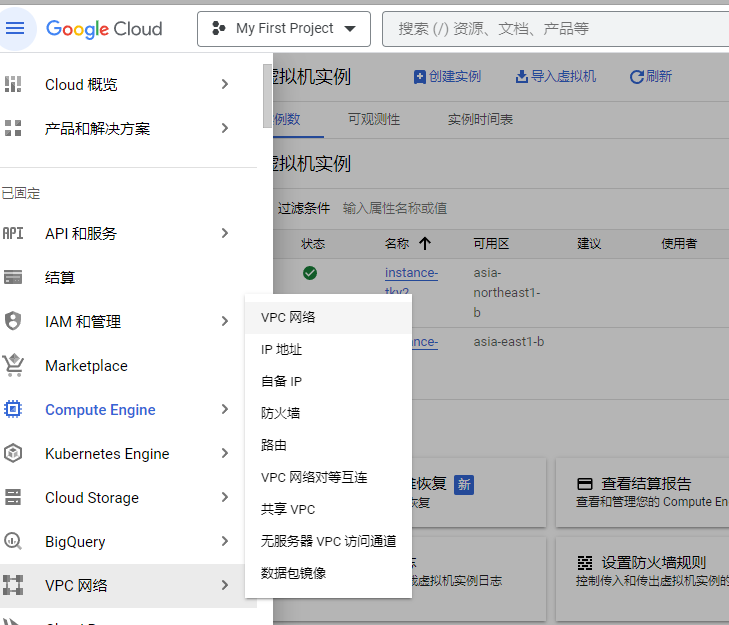Expand the 产品和解决方案 submenu arrow
This screenshot has width=729, height=625.
[x=225, y=128]
